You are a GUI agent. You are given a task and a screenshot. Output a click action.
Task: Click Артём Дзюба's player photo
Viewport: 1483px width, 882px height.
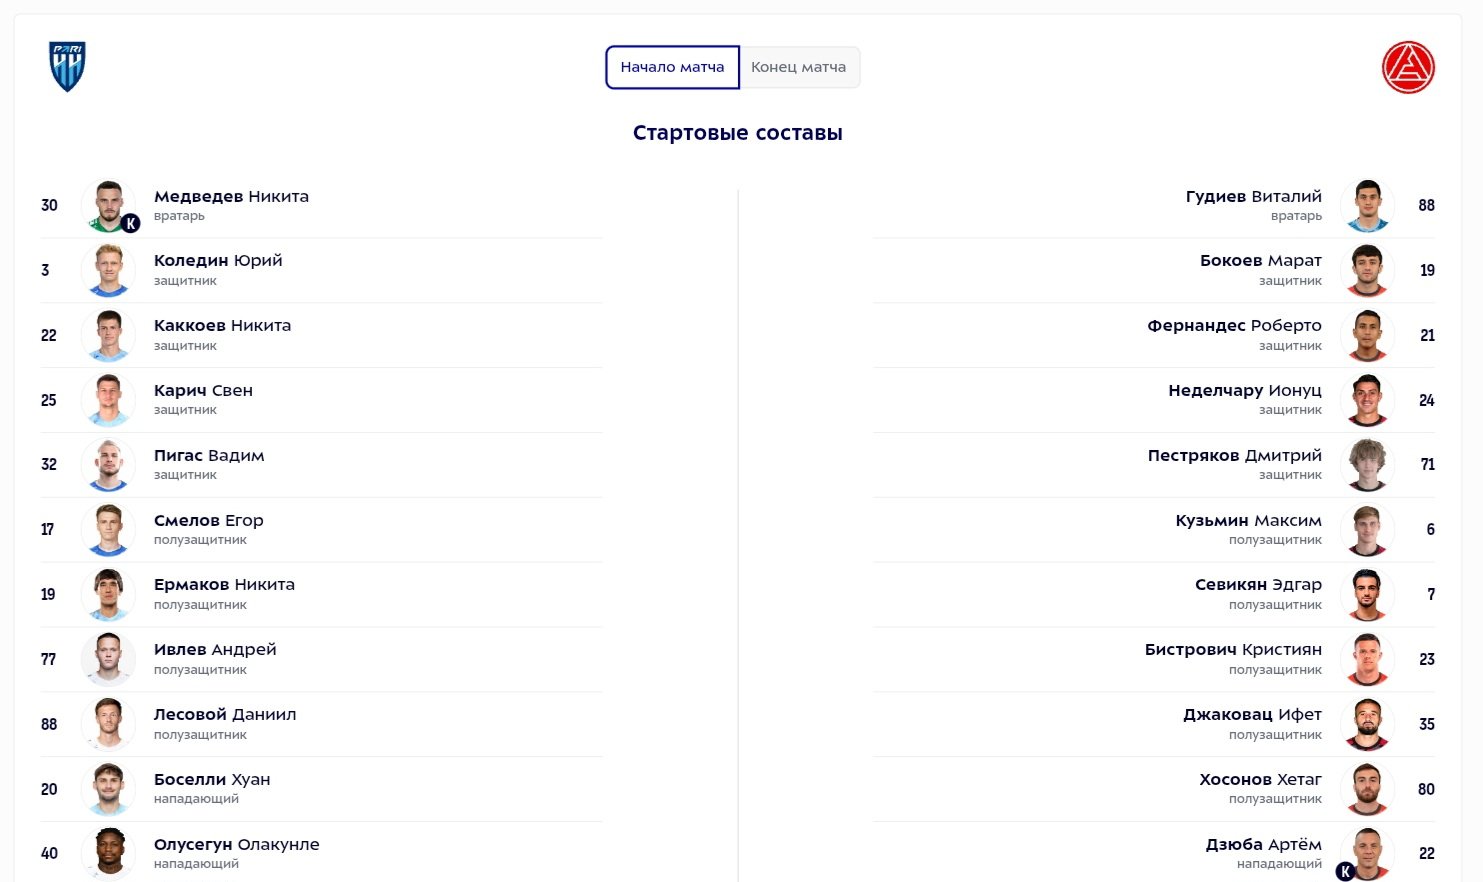(x=1367, y=852)
